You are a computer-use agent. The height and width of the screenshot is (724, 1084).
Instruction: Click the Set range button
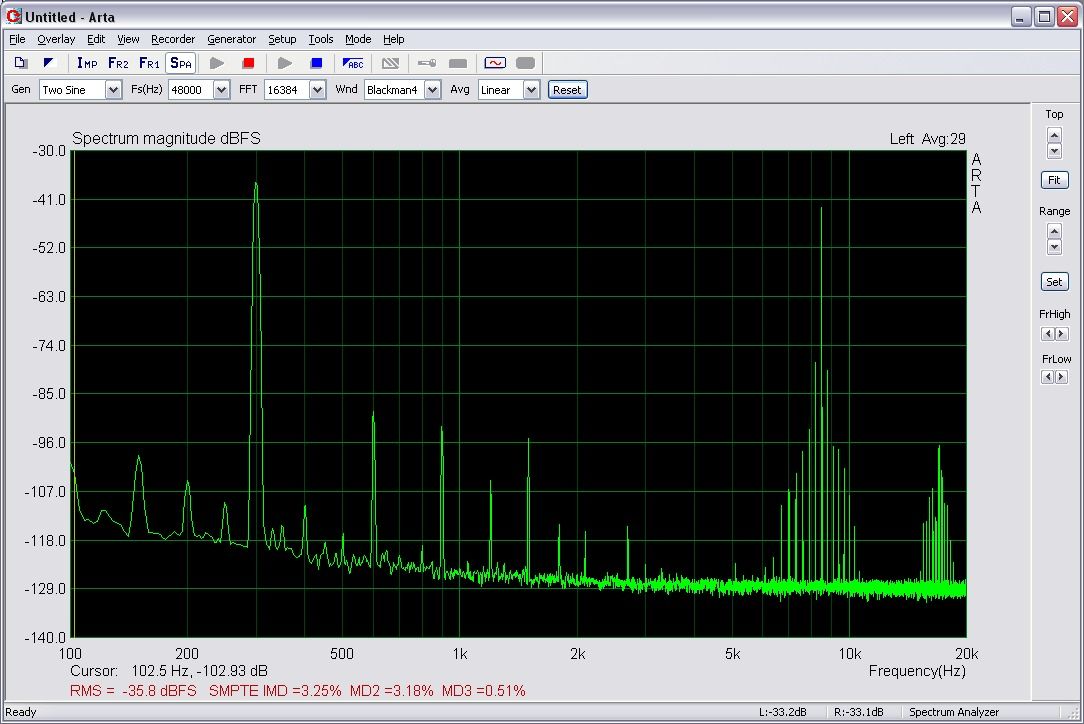[x=1054, y=282]
